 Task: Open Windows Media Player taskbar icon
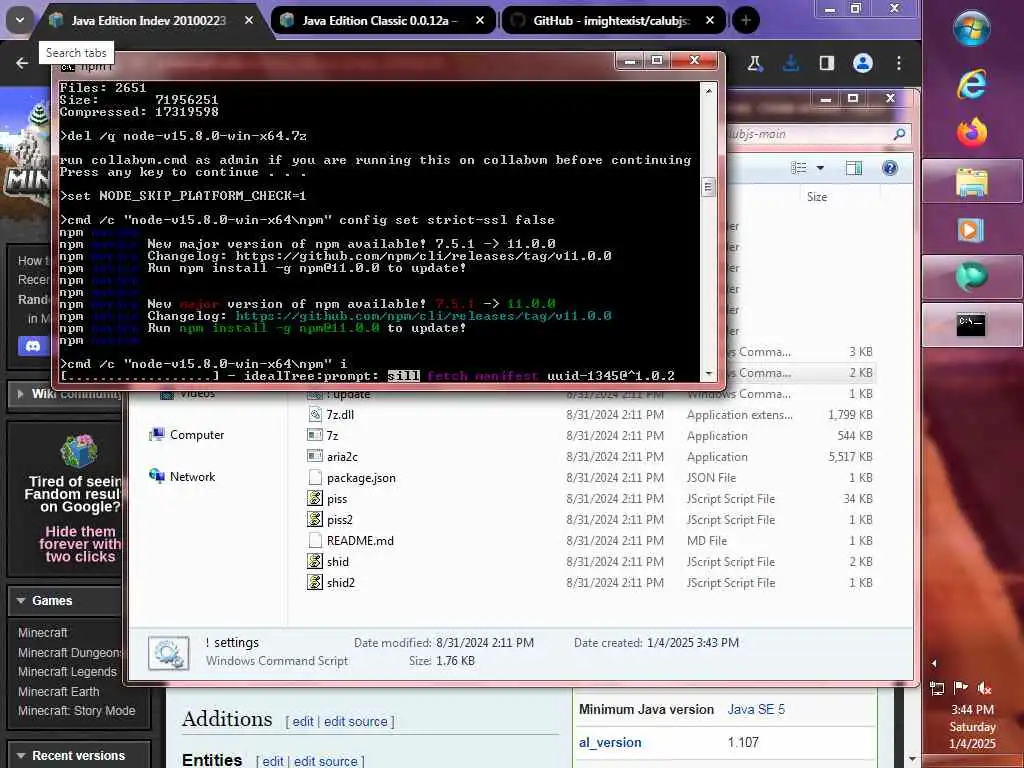coord(972,229)
